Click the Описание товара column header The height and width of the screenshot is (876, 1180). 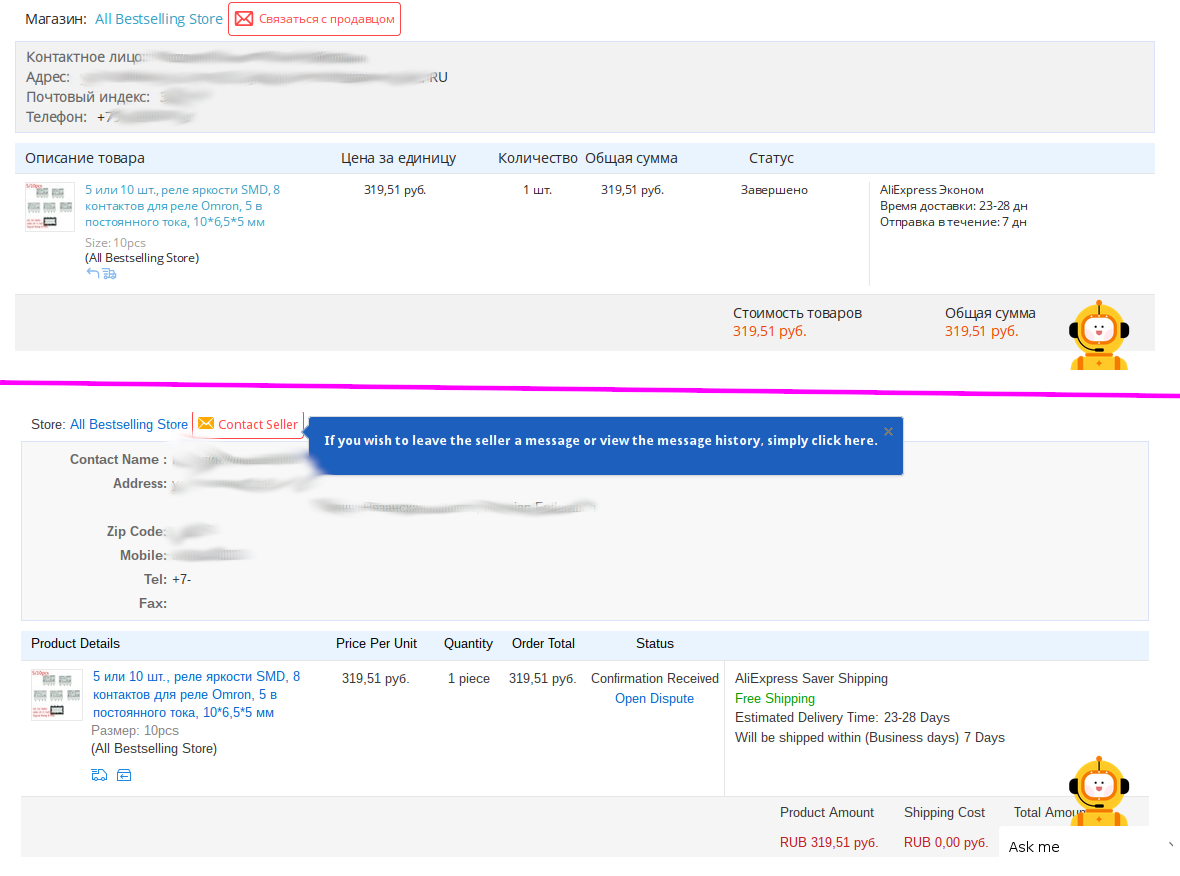(x=85, y=158)
